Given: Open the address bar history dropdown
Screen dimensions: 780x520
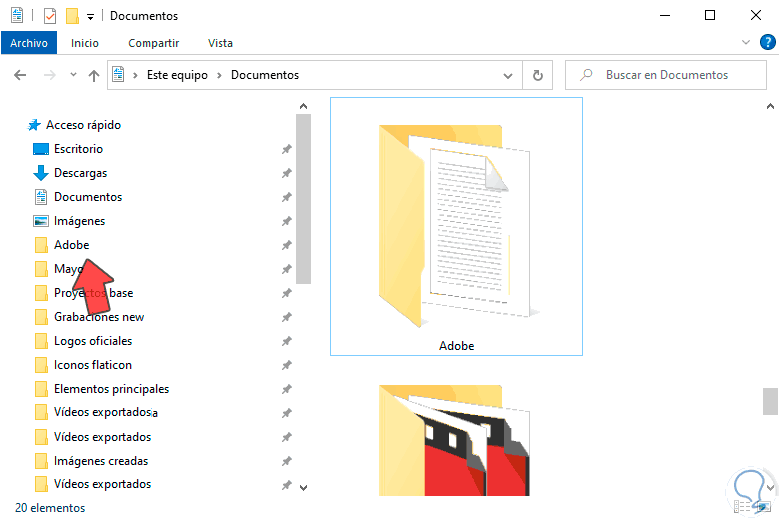Looking at the screenshot, I should (507, 76).
